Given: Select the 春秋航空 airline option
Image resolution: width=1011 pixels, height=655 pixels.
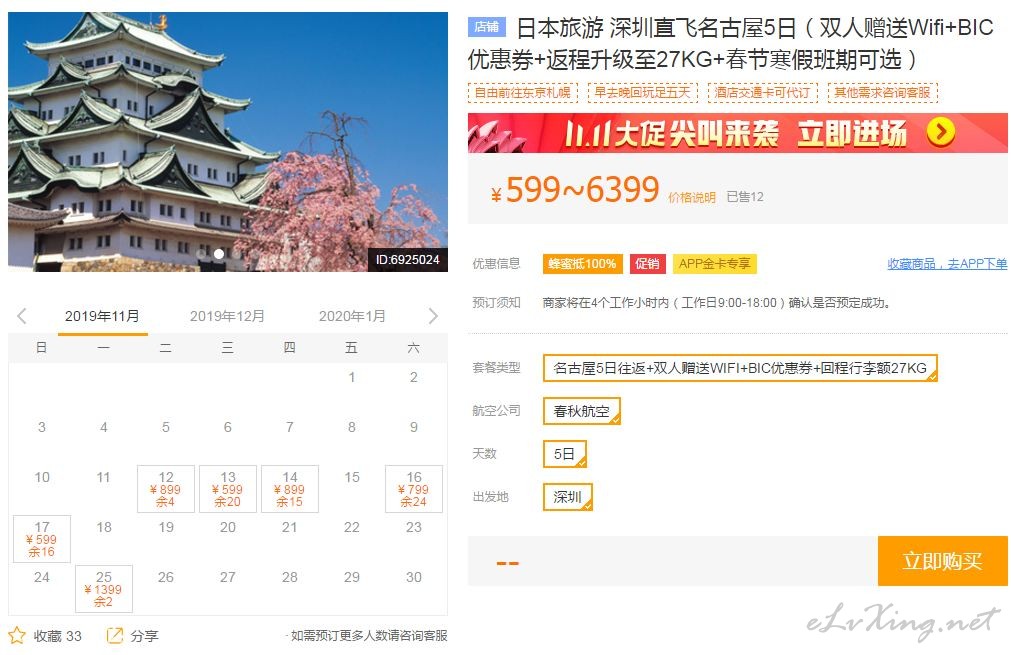Looking at the screenshot, I should tap(582, 411).
